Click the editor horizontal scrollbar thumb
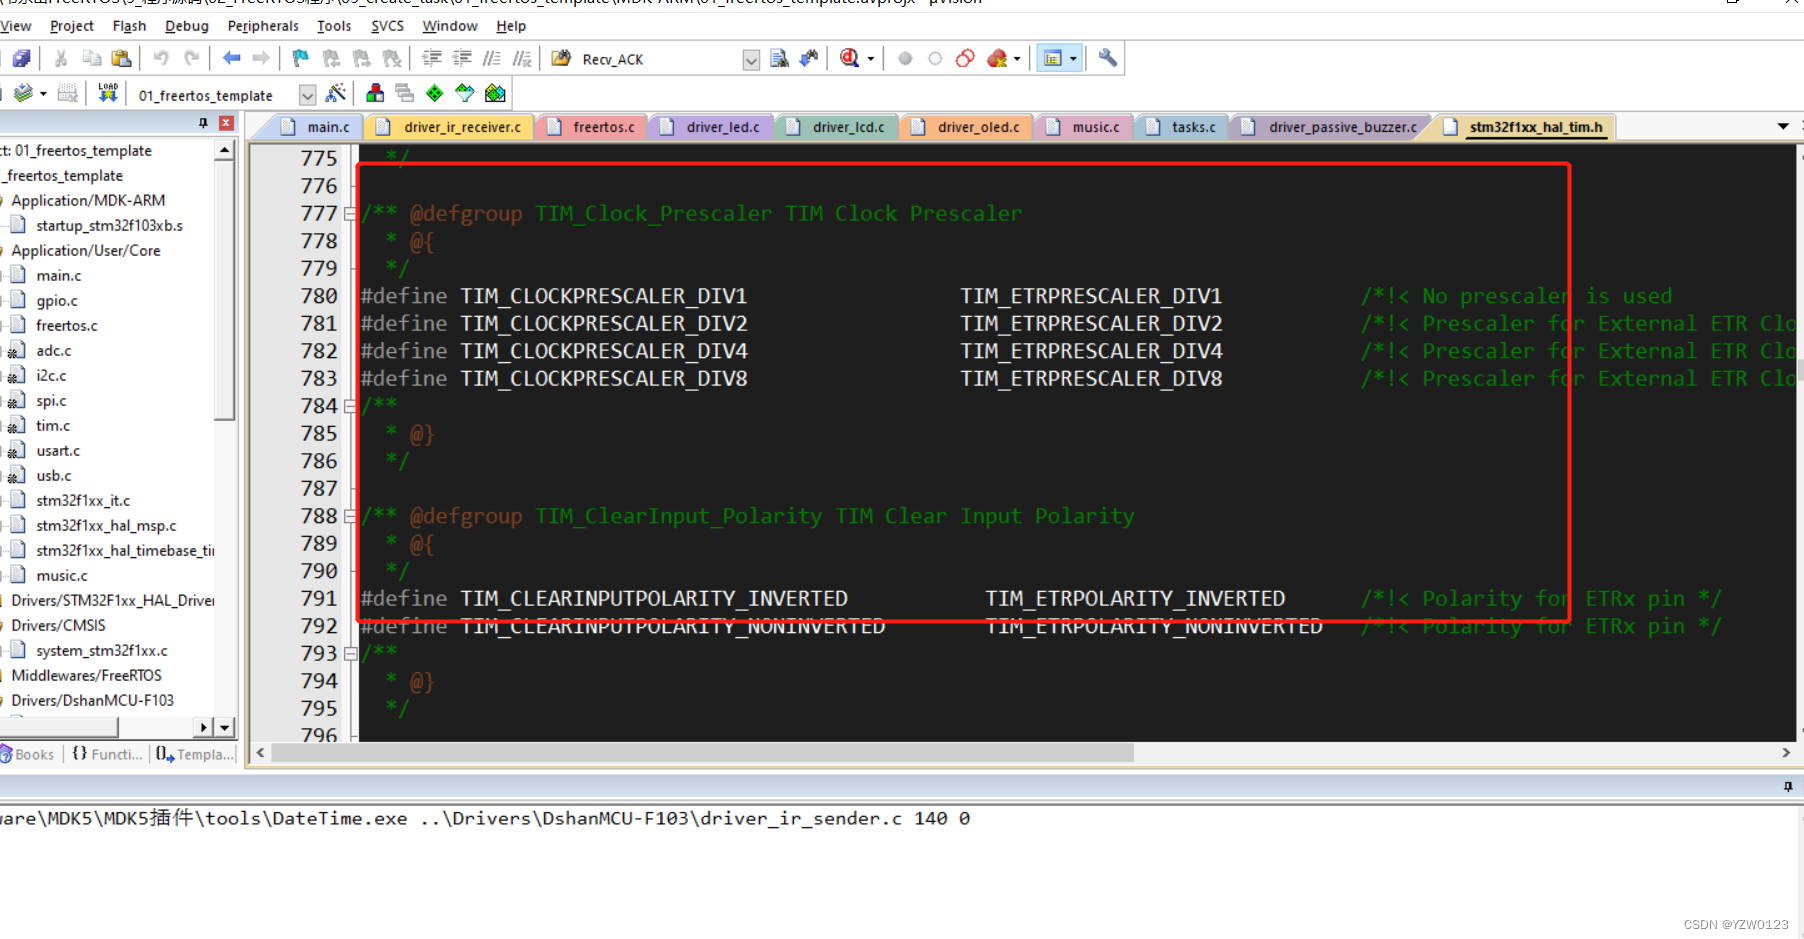The width and height of the screenshot is (1804, 939). click(702, 753)
